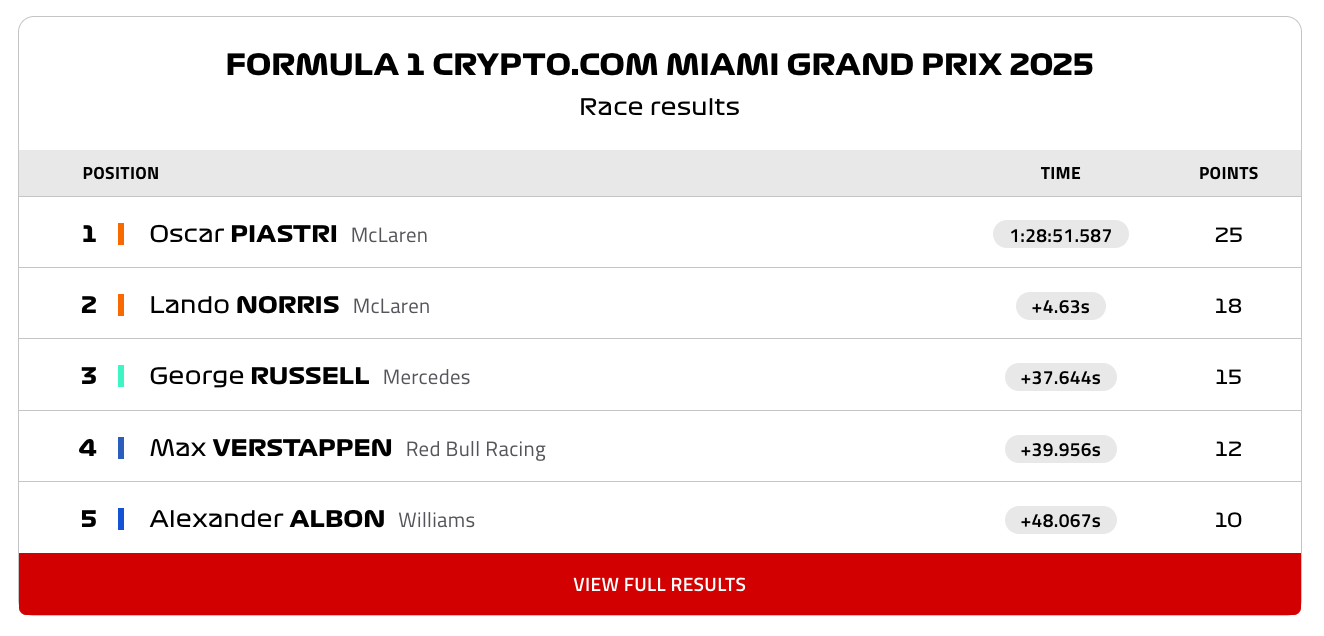This screenshot has width=1324, height=636.
Task: Click the orange team bar next to Norris
Action: tap(121, 305)
